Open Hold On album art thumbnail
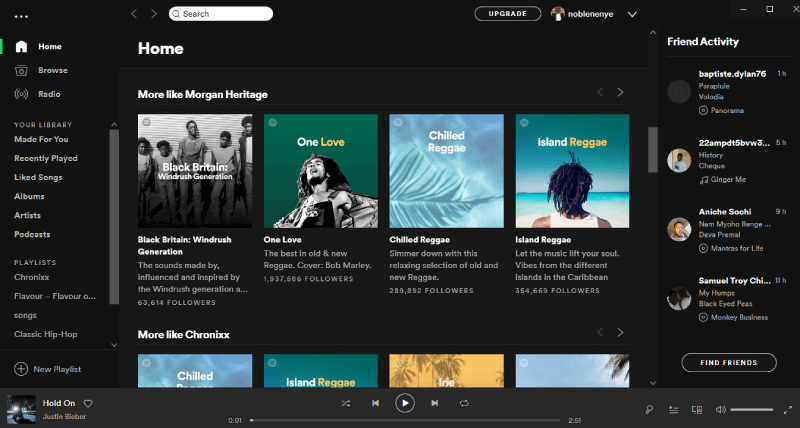 tap(21, 409)
